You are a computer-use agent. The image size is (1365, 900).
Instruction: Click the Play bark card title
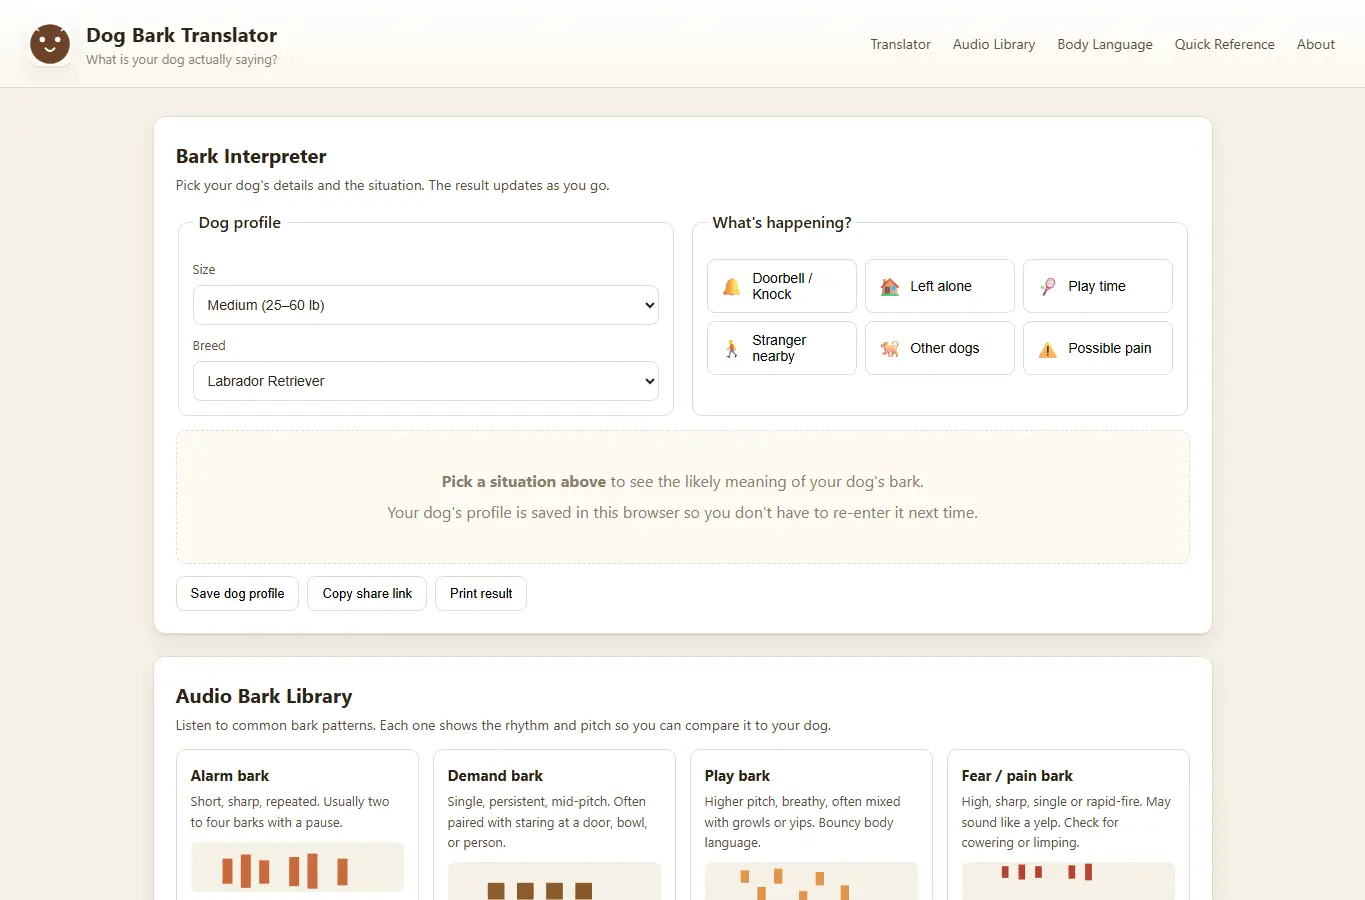(737, 776)
